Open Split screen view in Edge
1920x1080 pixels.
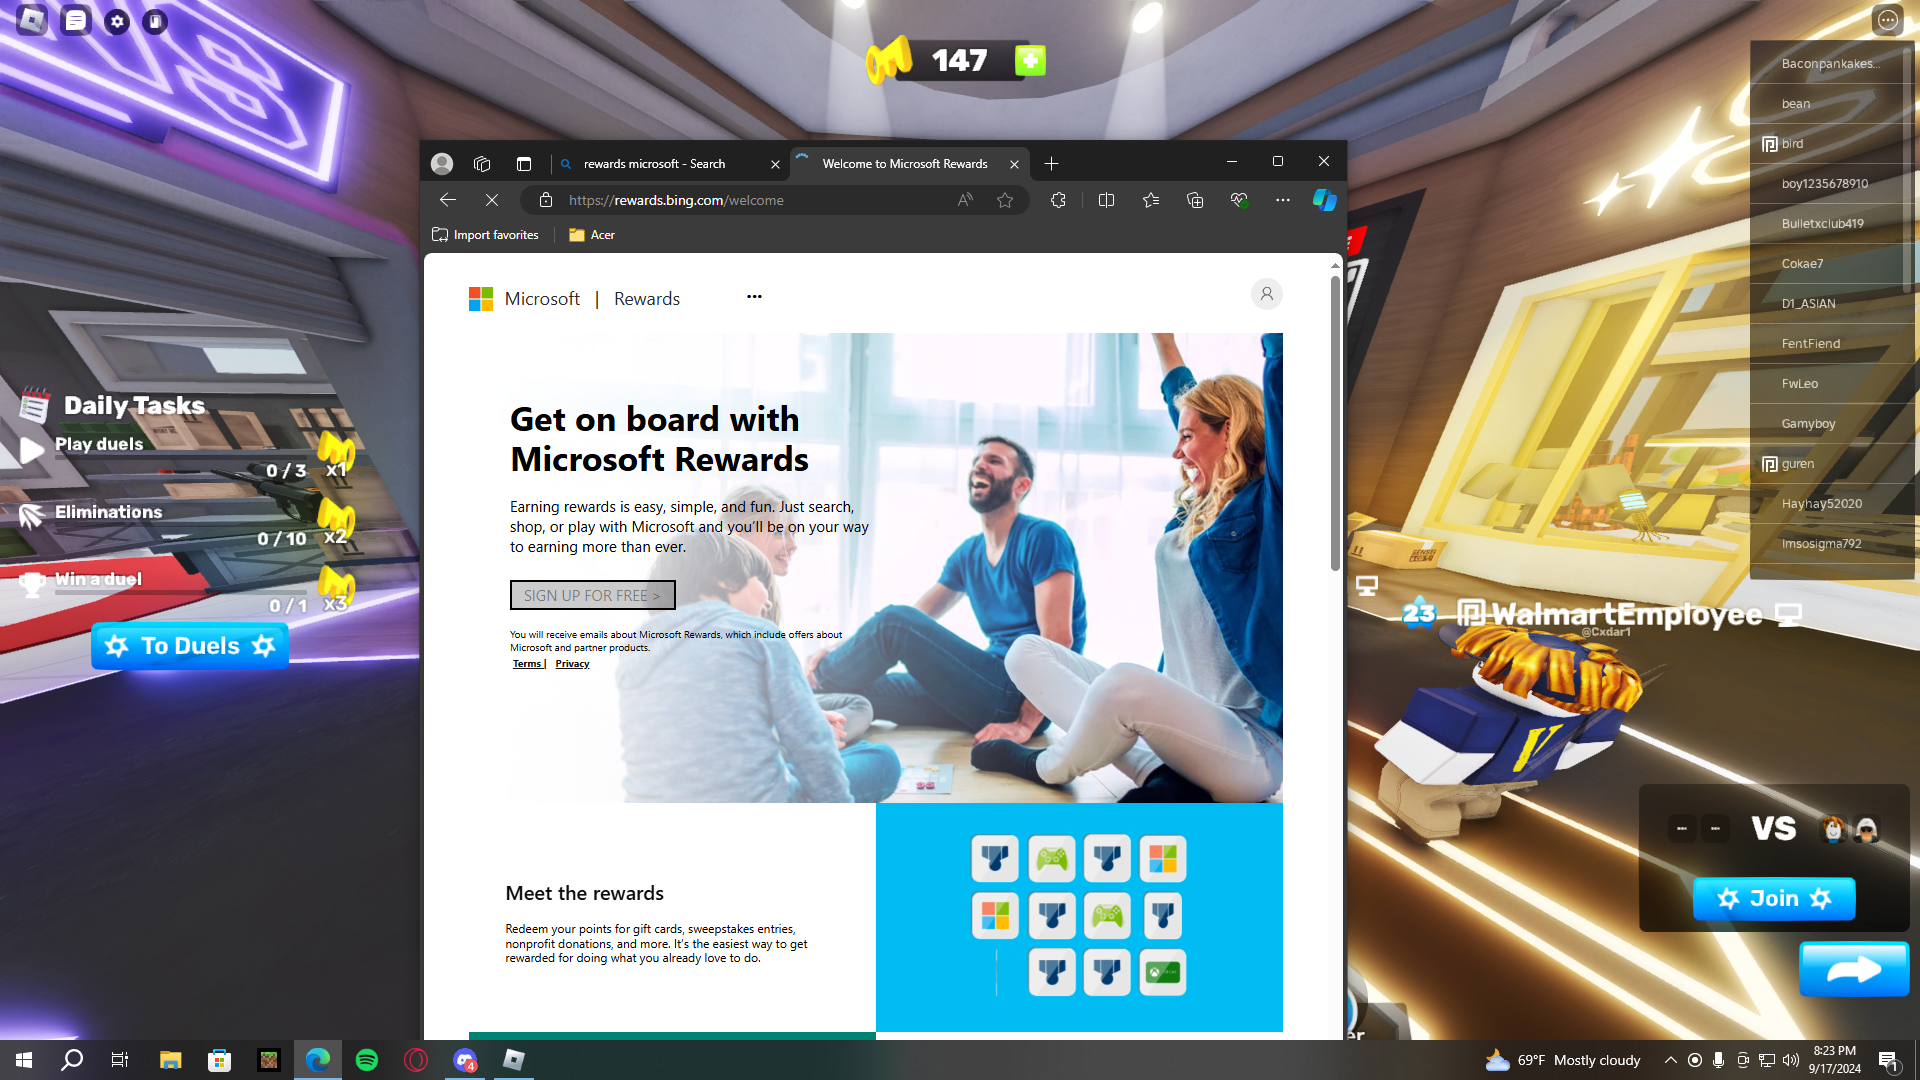click(x=1106, y=200)
